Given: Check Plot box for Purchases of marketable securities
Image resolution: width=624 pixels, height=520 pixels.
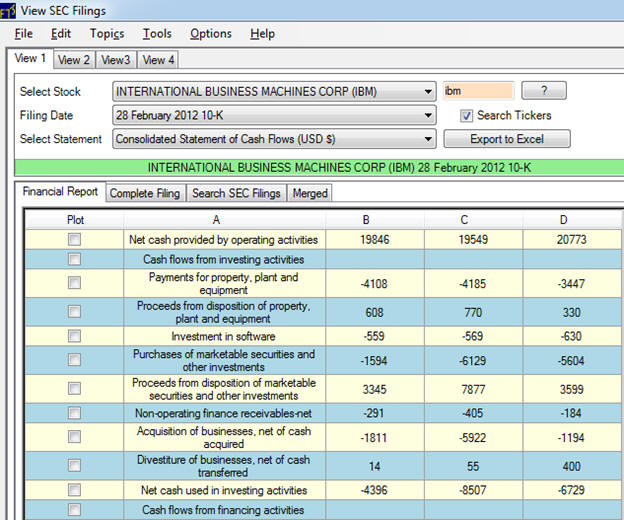Looking at the screenshot, I should (x=74, y=360).
